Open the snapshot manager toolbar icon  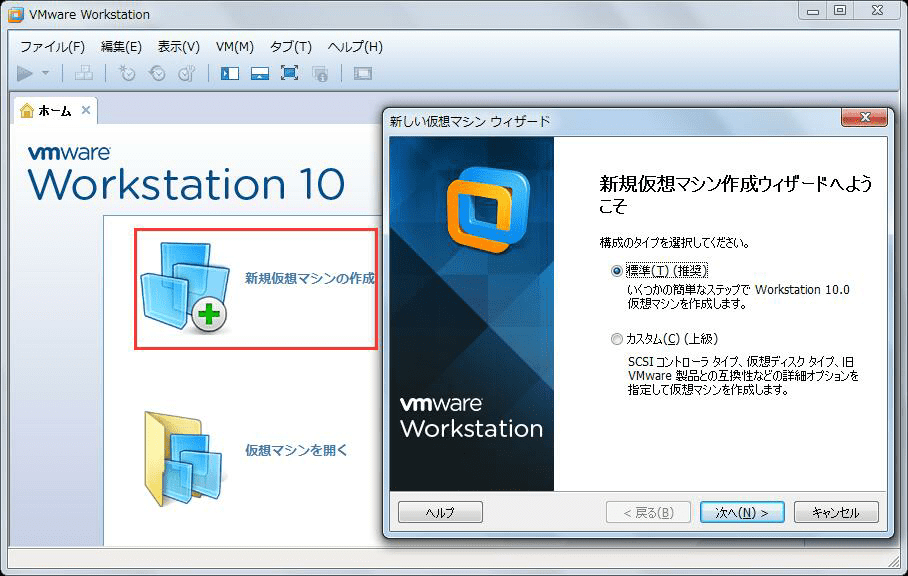[186, 74]
